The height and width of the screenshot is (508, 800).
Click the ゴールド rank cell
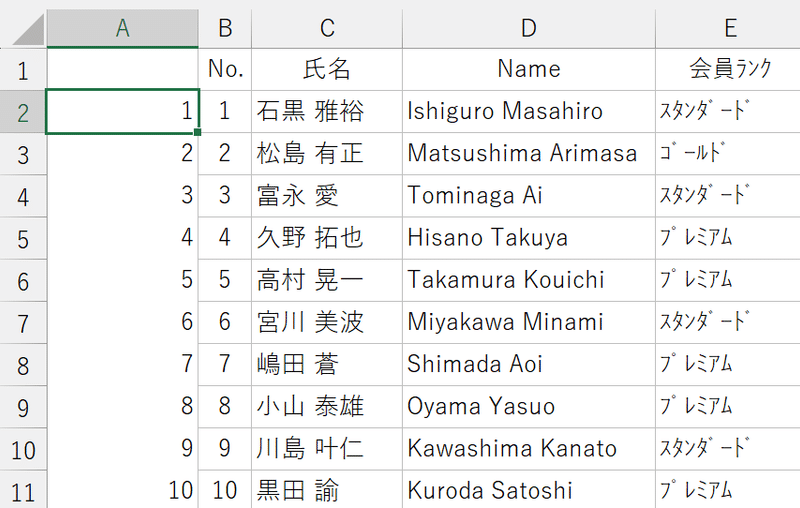pyautogui.click(x=728, y=154)
